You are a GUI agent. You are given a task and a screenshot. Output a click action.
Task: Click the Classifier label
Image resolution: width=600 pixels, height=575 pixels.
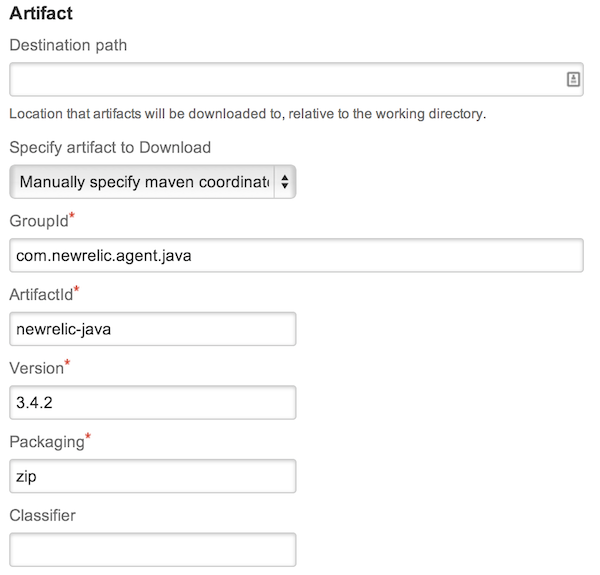click(x=42, y=516)
